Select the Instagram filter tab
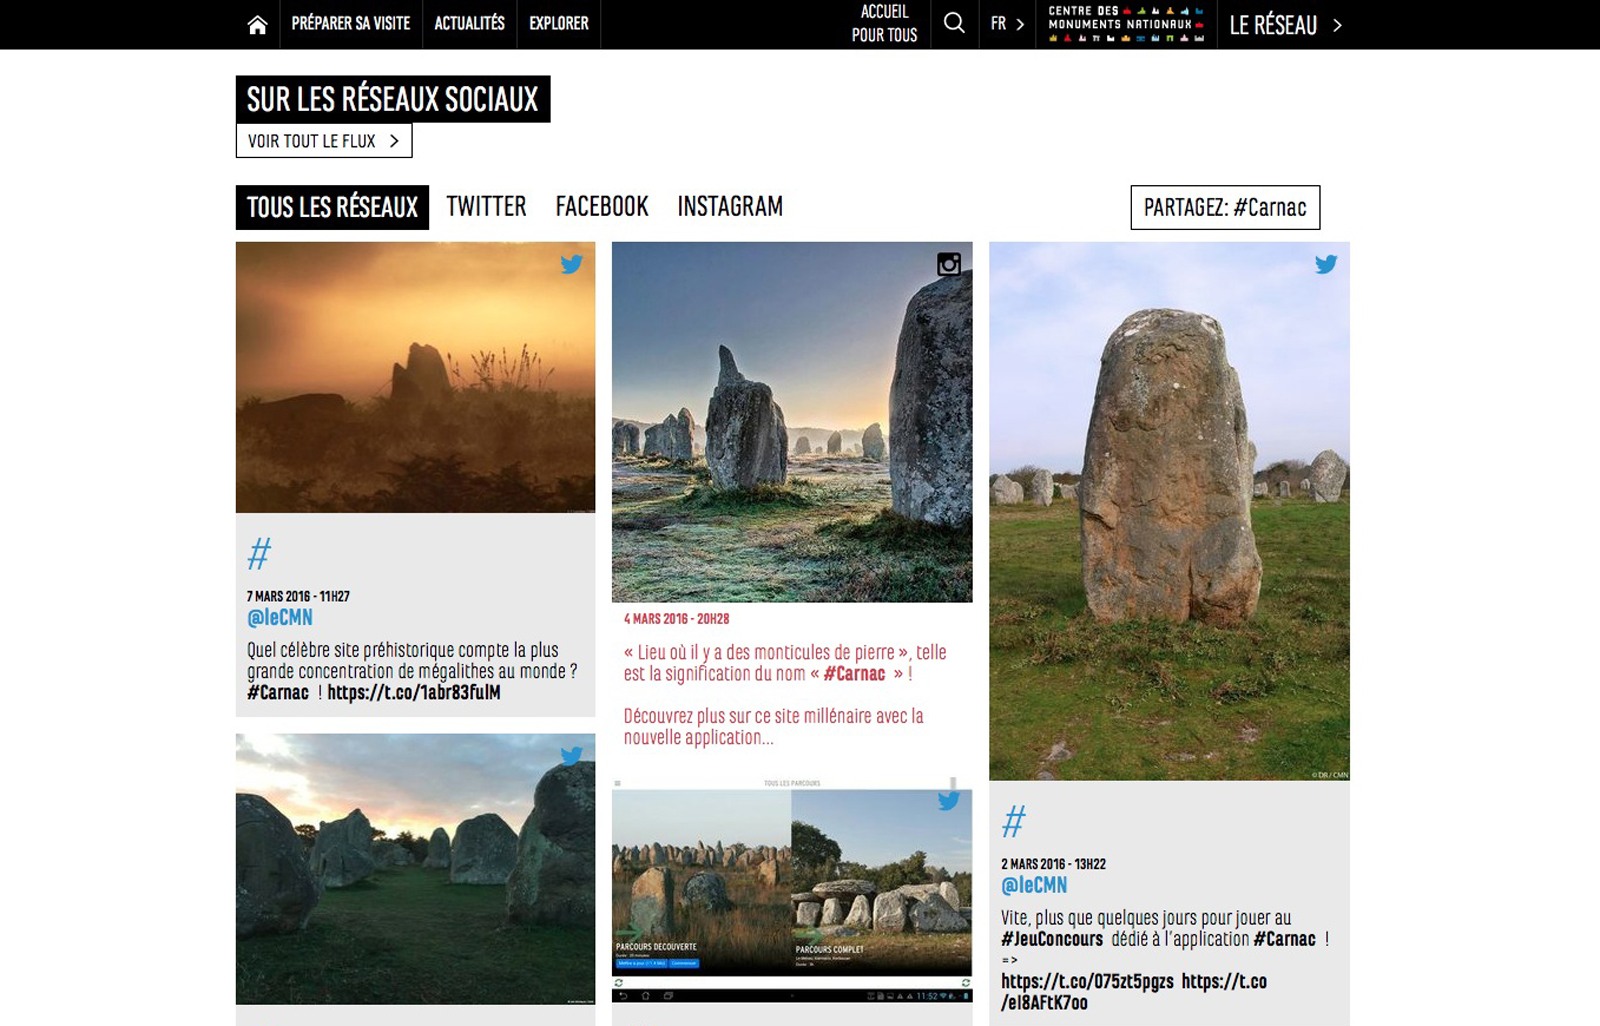 coord(730,207)
